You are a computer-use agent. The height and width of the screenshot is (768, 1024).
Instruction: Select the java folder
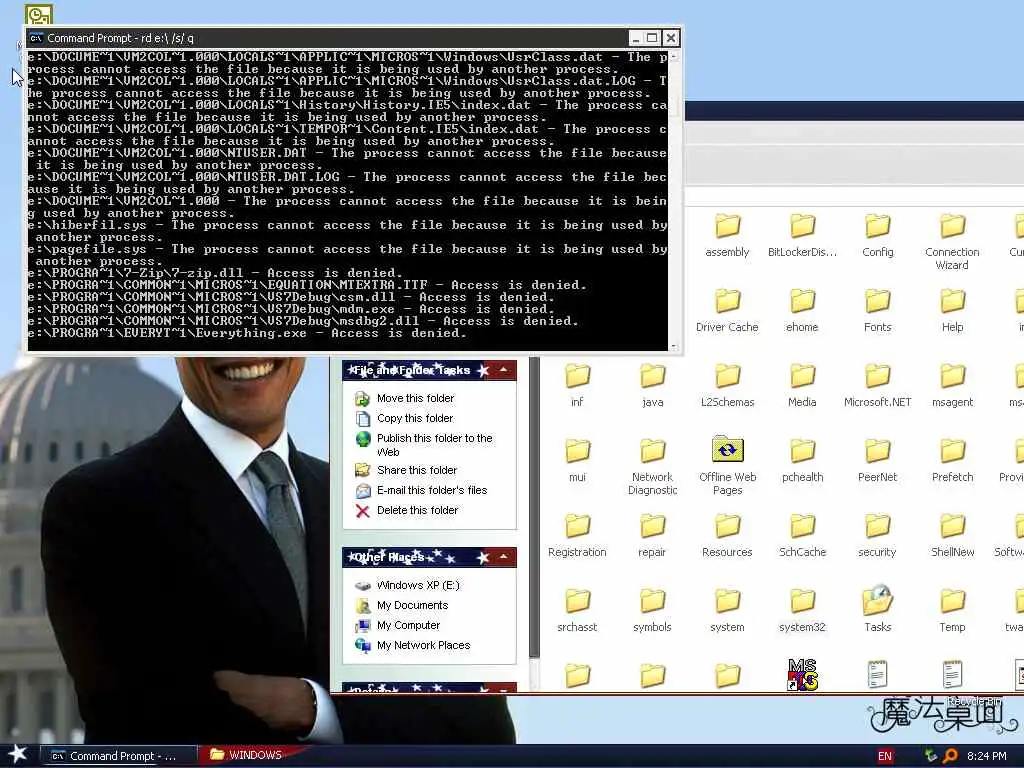(x=652, y=385)
